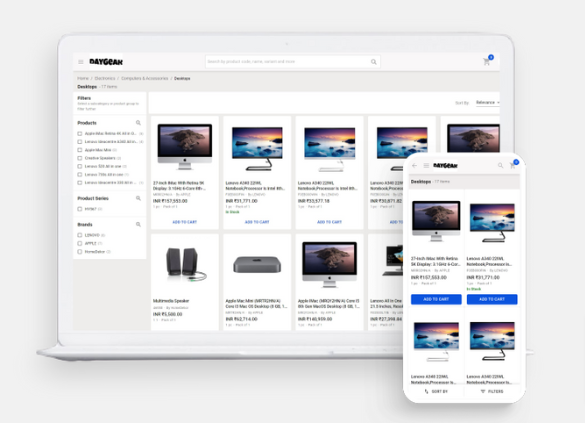Check the APPLE brand filter
This screenshot has width=585, height=423.
click(x=79, y=243)
